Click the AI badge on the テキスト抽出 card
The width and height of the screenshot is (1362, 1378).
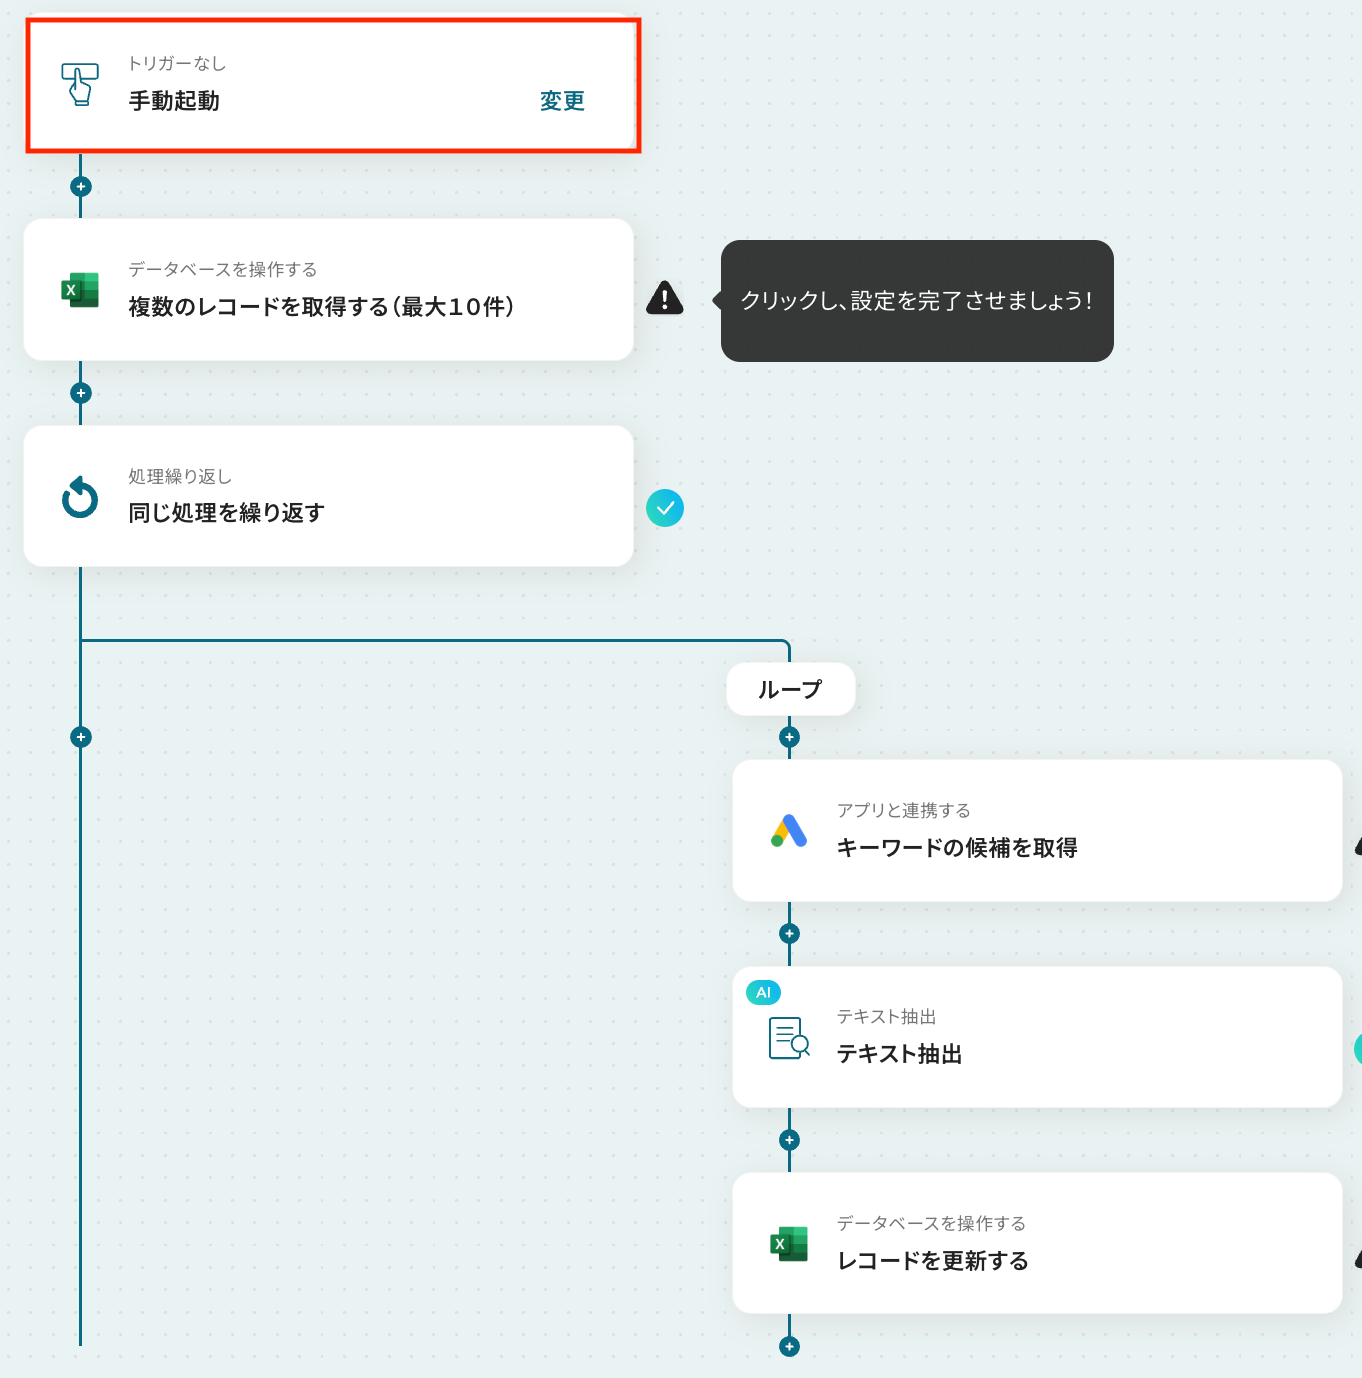[x=764, y=992]
